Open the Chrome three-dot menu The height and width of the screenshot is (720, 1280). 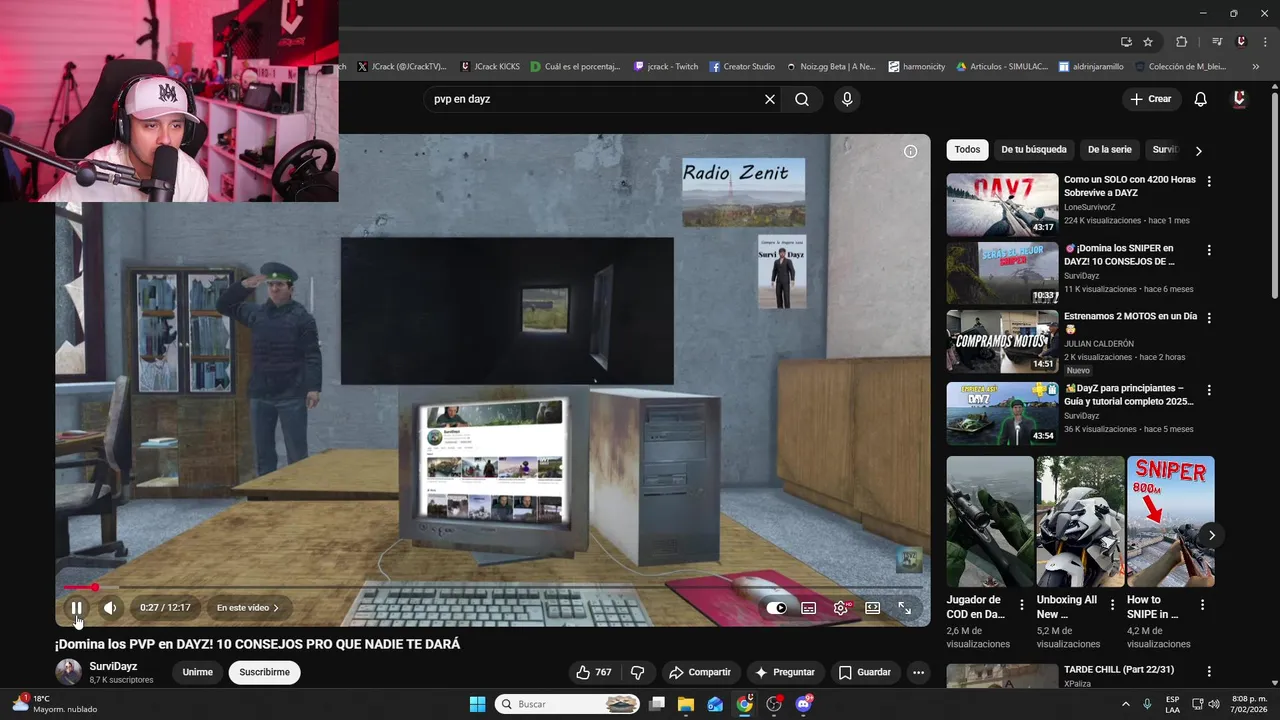pos(1264,42)
